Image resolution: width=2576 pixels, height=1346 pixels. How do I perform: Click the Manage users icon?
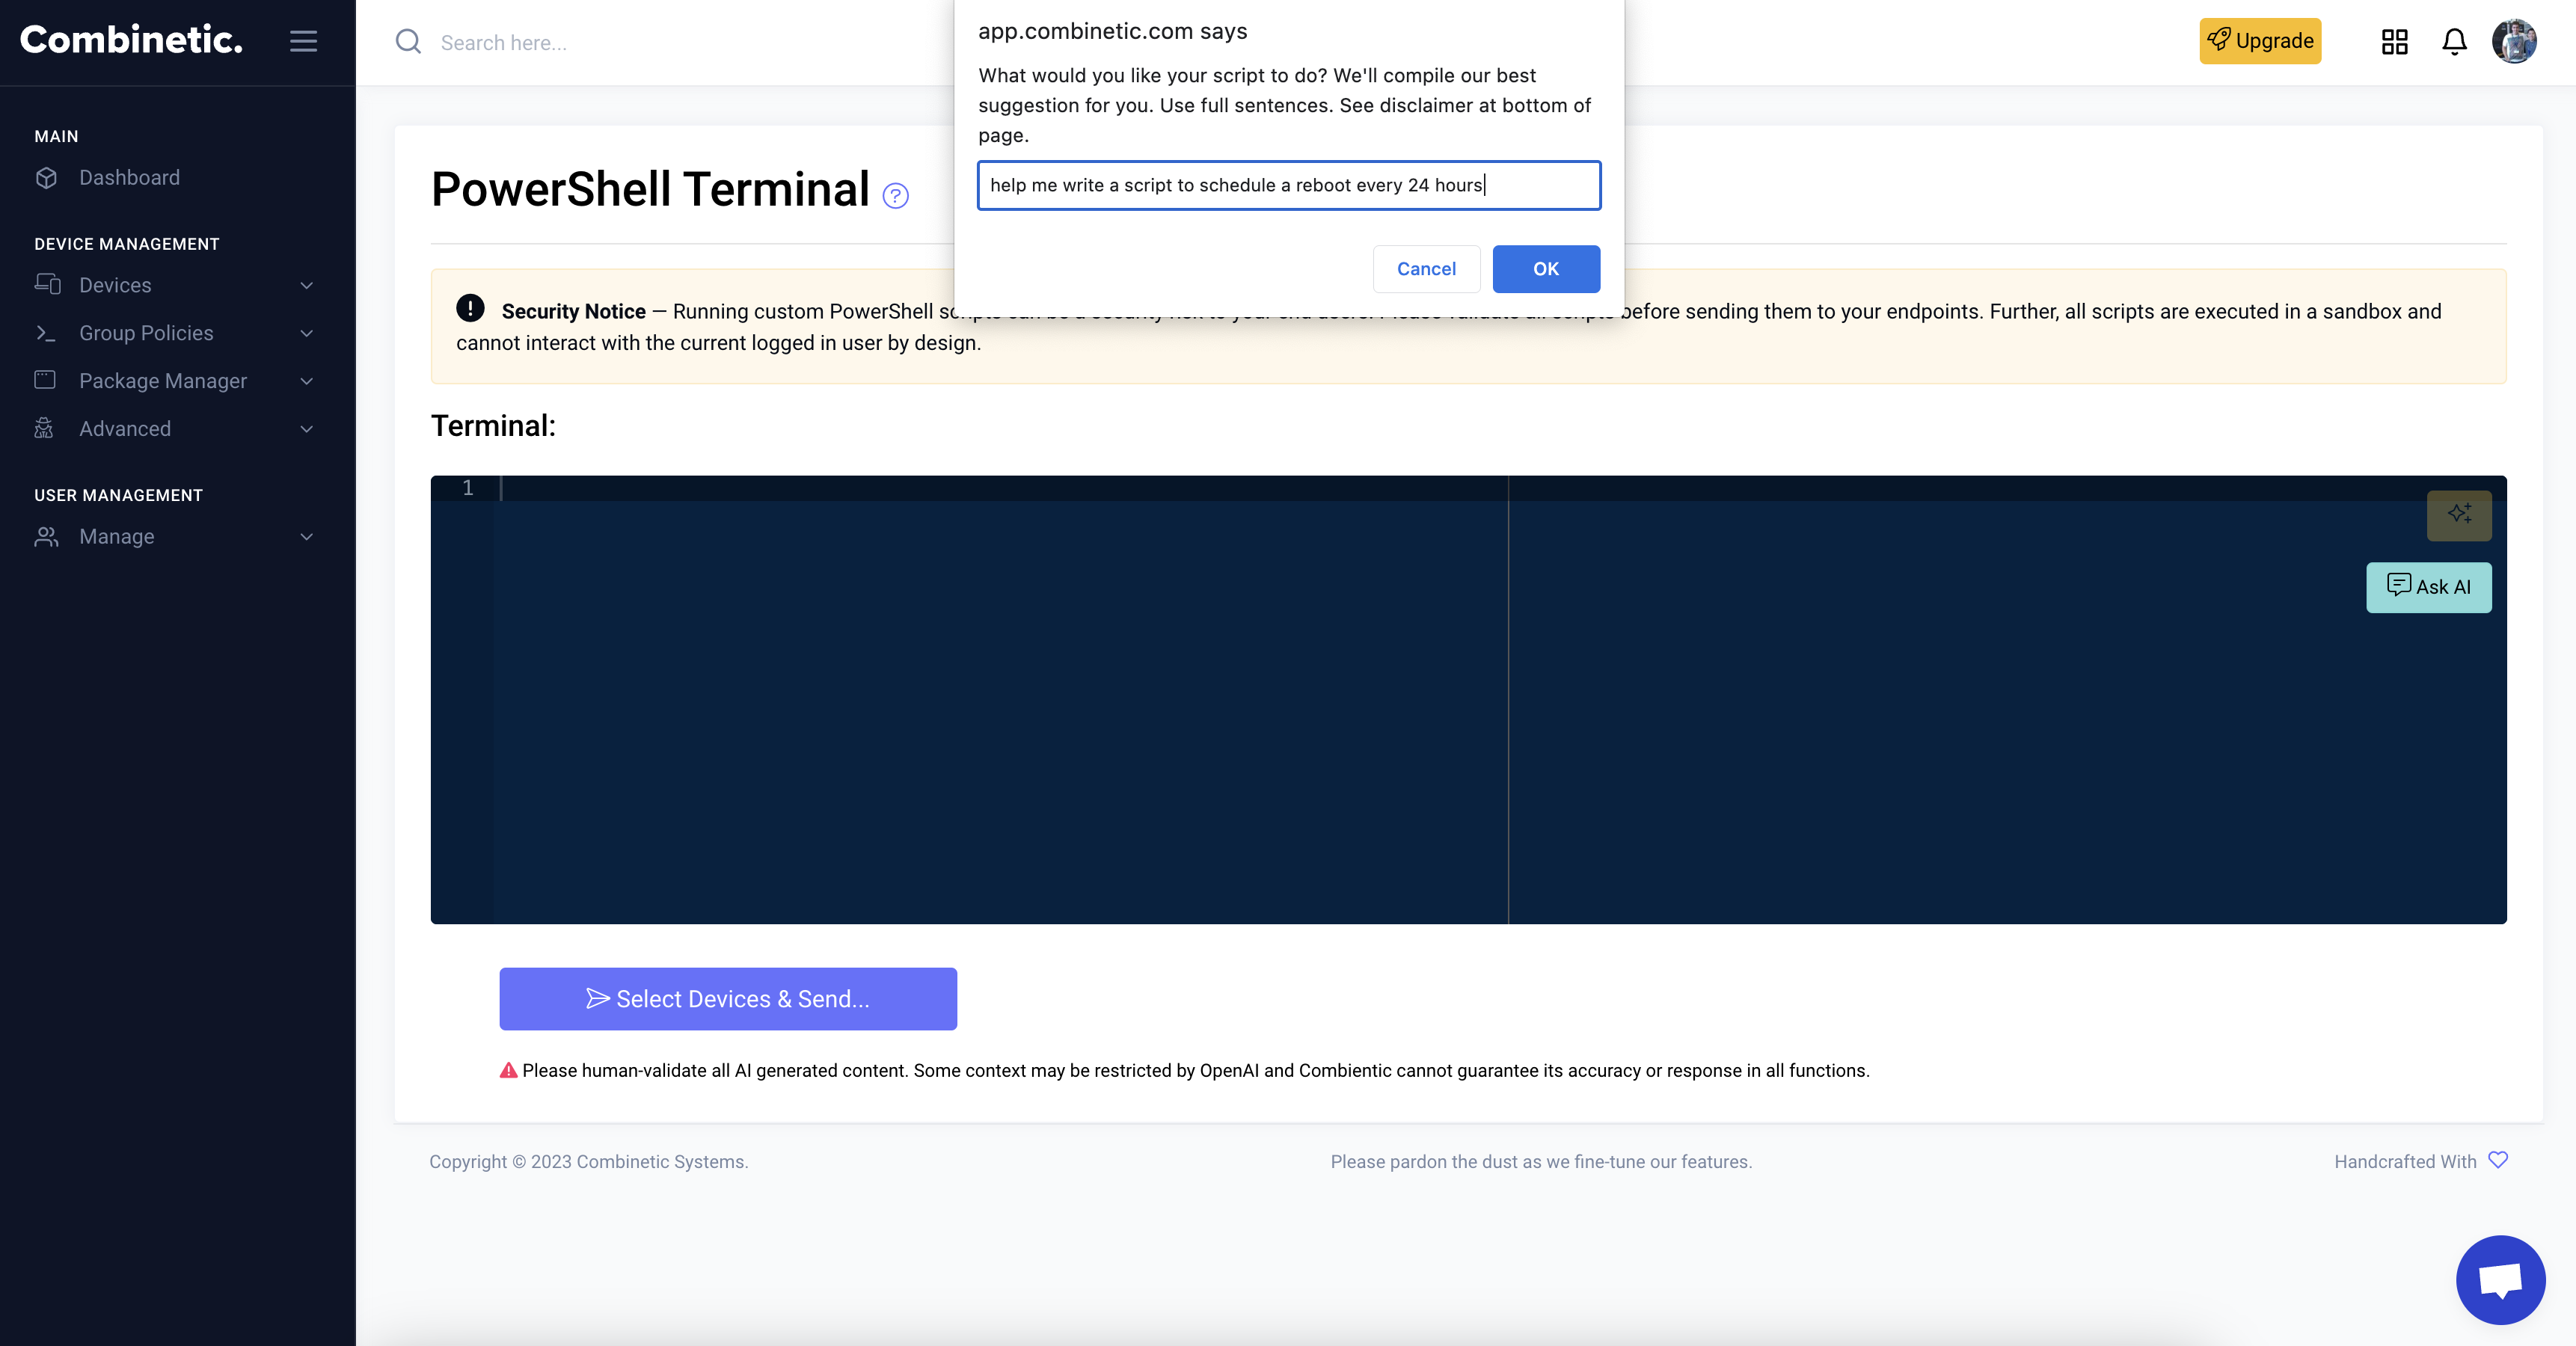(x=46, y=537)
